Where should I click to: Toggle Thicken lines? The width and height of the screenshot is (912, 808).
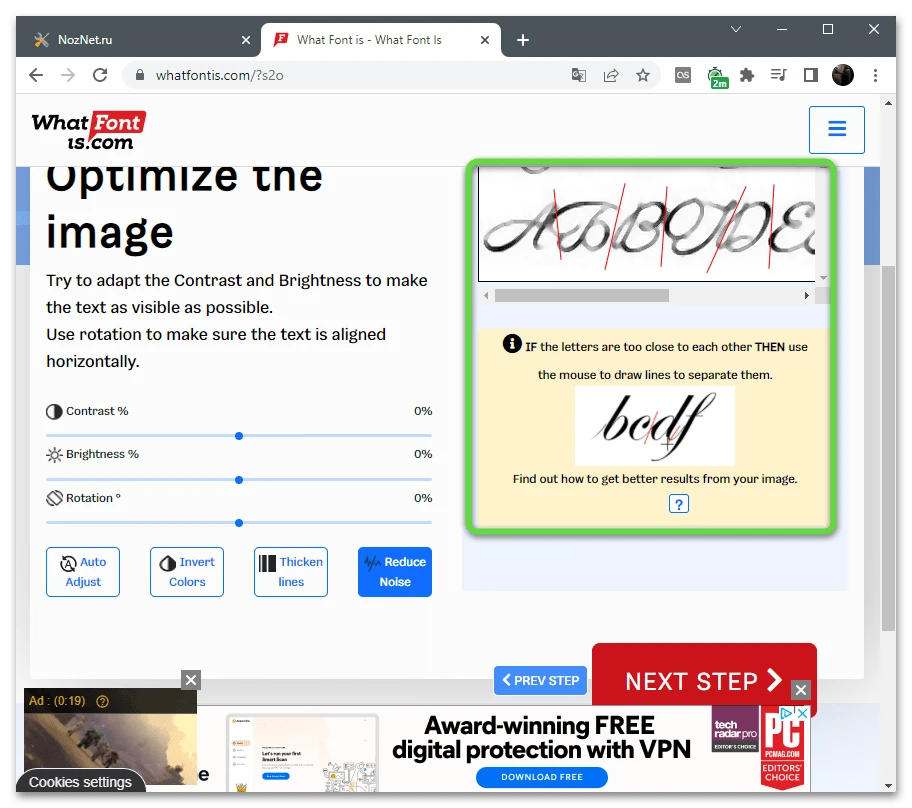(x=291, y=572)
